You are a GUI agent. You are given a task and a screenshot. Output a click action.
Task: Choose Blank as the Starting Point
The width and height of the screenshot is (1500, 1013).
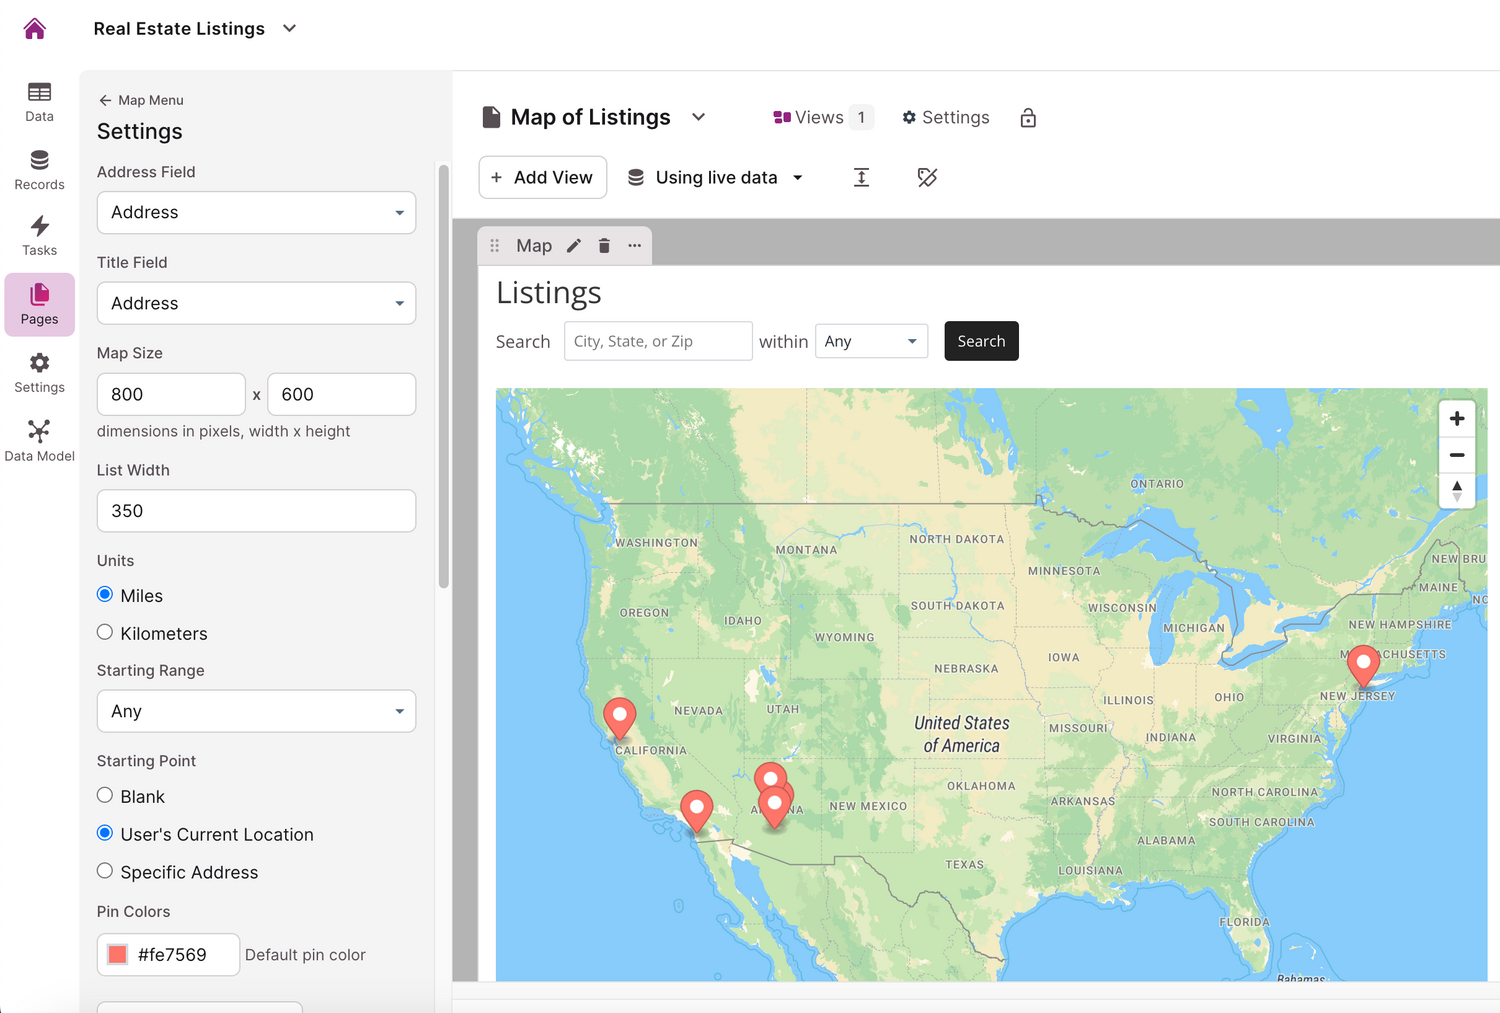105,794
